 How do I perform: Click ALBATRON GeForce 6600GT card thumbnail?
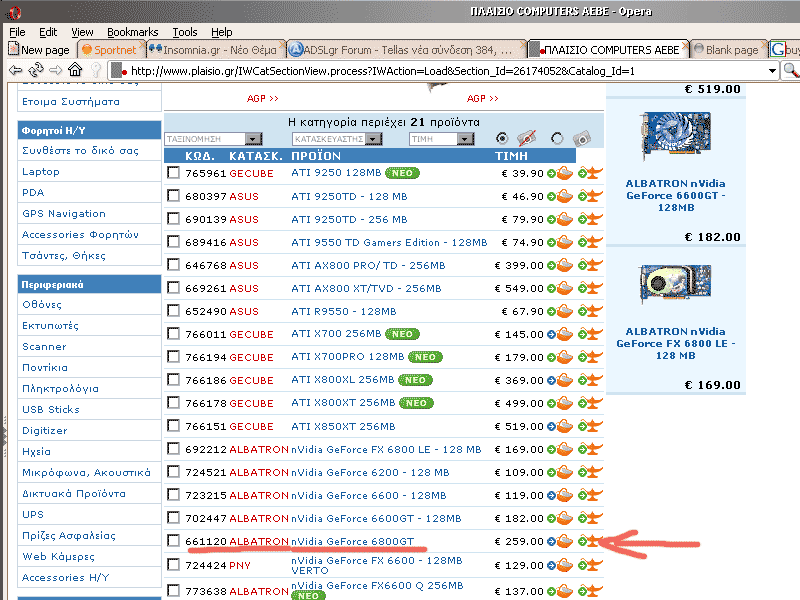click(675, 136)
